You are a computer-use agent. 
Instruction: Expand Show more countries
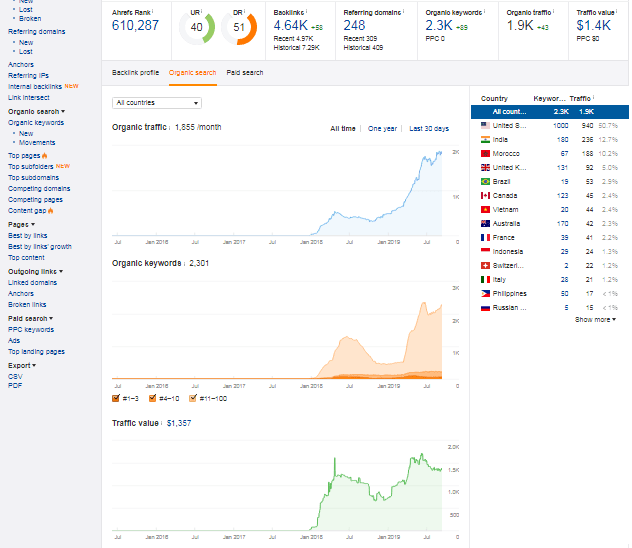595,320
